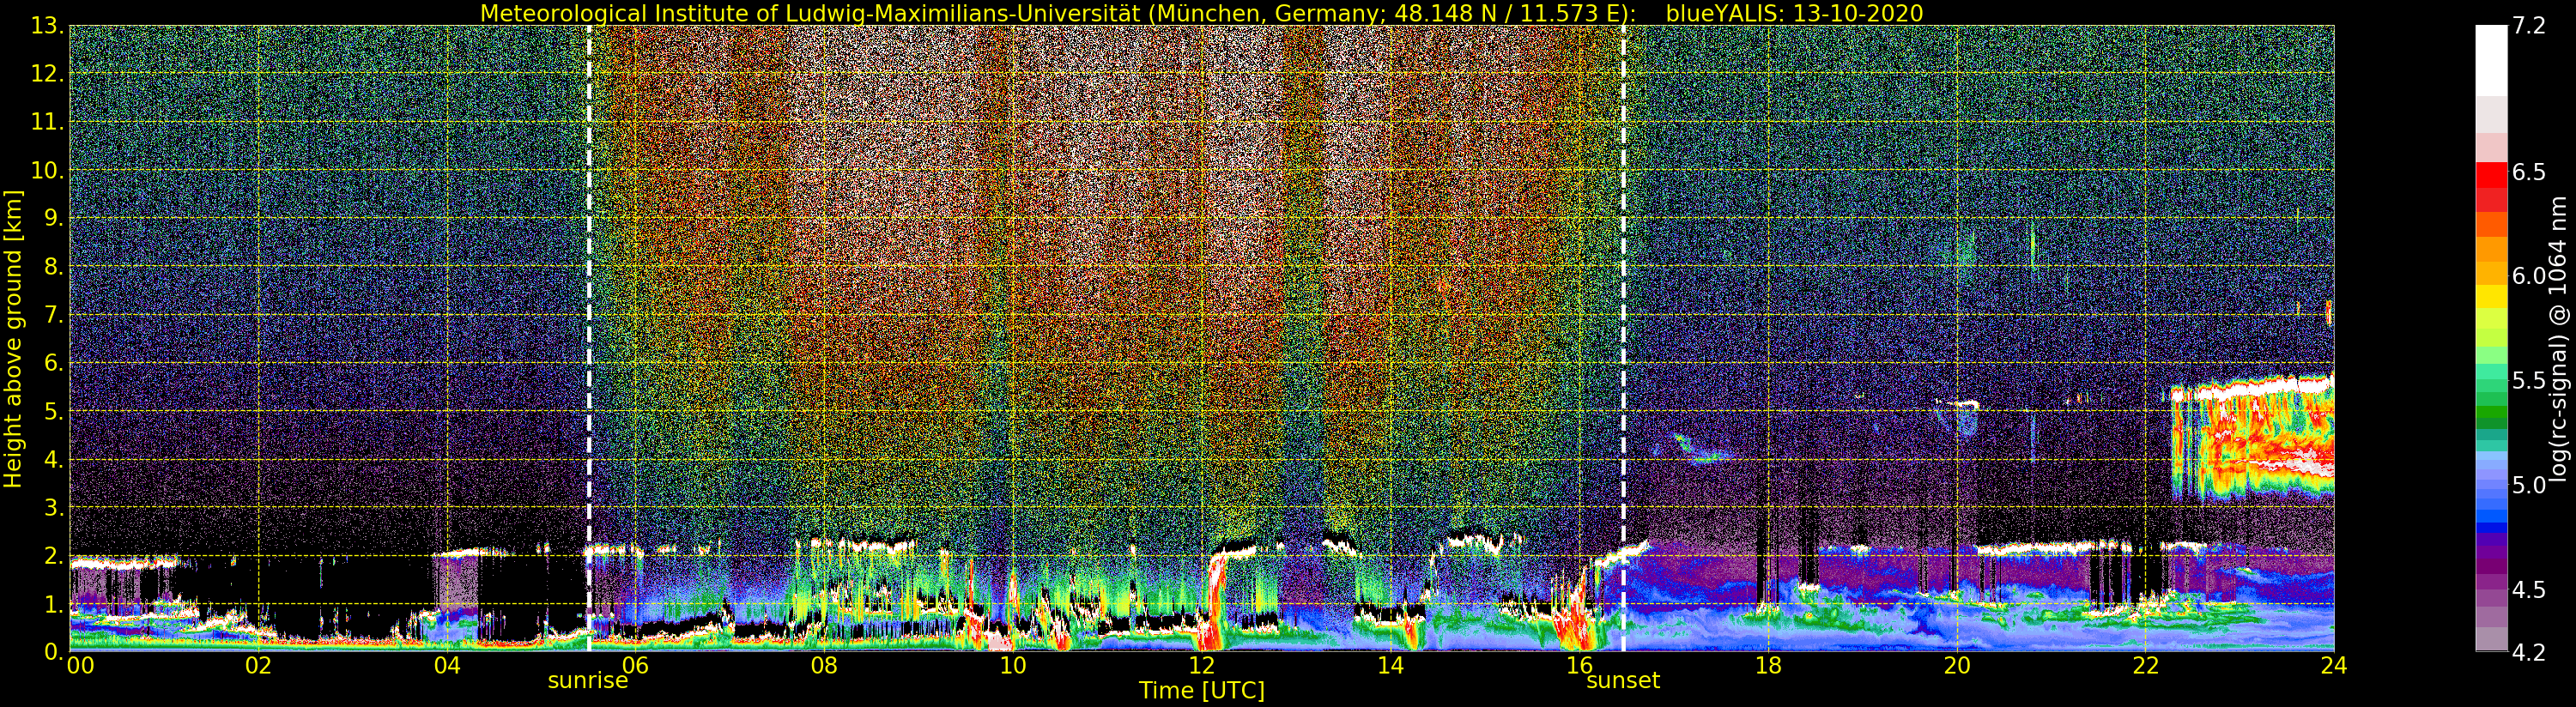Click colorbar scale value "6.5"
The width and height of the screenshot is (2576, 707).
pyautogui.click(x=2529, y=172)
